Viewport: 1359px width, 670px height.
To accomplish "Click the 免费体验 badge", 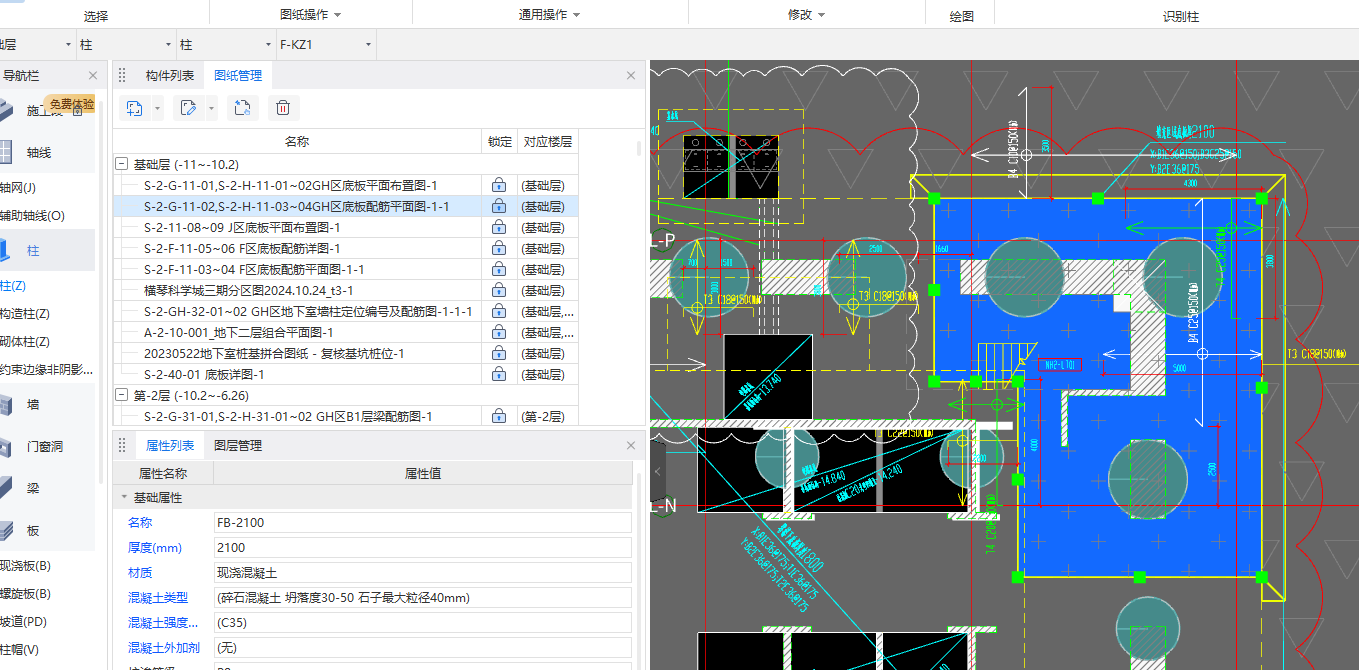I will pyautogui.click(x=72, y=104).
